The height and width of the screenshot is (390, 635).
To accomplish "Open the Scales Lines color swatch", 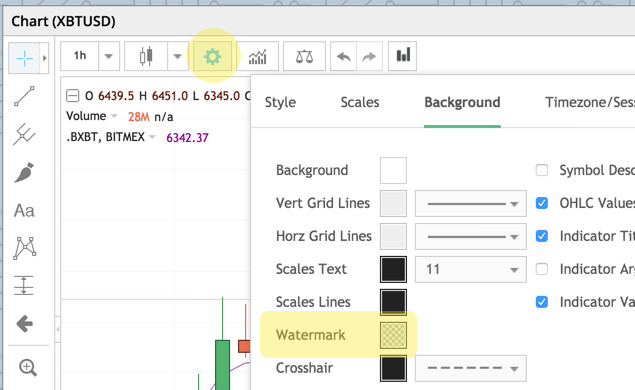I will (x=393, y=302).
